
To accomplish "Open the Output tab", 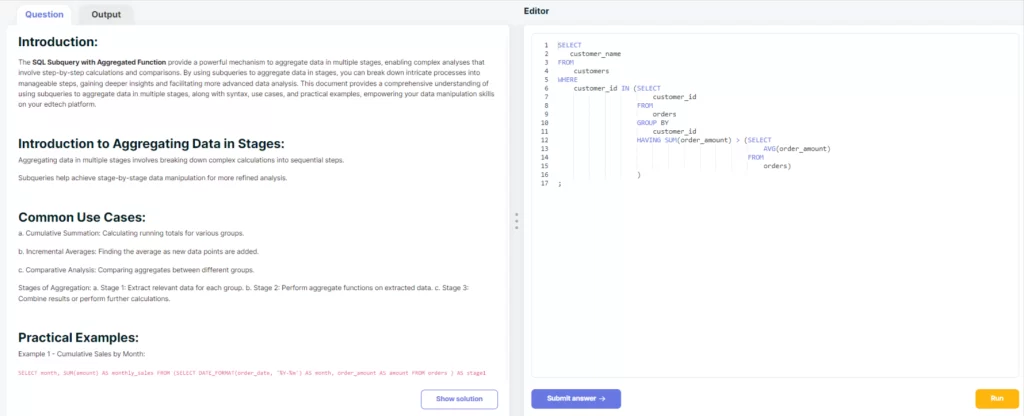I will pyautogui.click(x=106, y=14).
